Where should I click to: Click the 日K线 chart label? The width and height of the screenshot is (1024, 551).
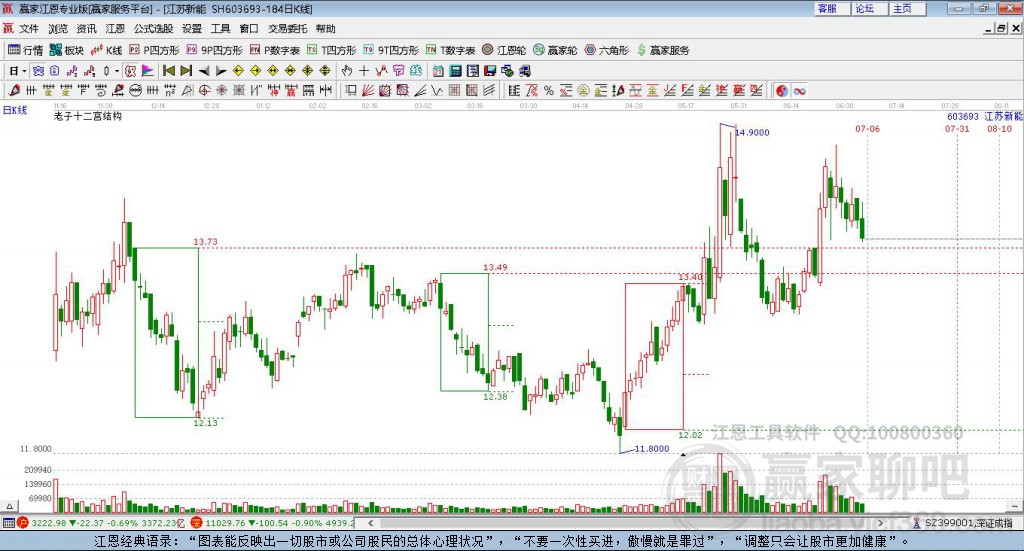pyautogui.click(x=15, y=110)
